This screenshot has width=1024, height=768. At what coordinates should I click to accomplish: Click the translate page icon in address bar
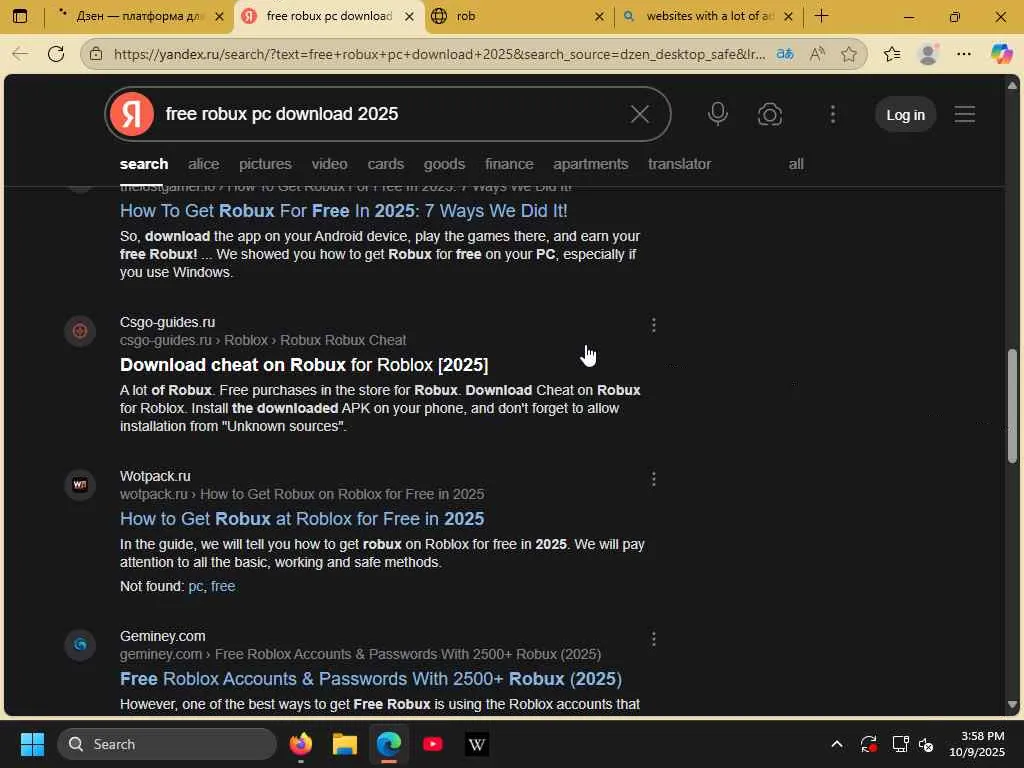tap(785, 54)
